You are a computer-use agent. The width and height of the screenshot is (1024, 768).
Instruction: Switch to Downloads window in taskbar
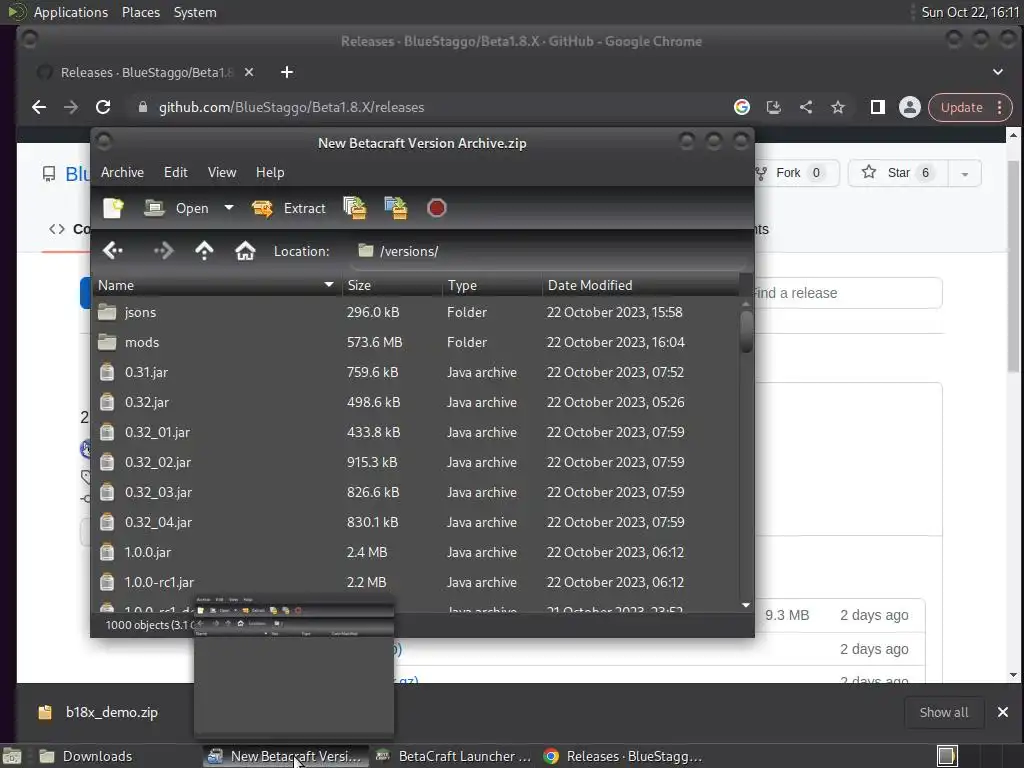115,756
